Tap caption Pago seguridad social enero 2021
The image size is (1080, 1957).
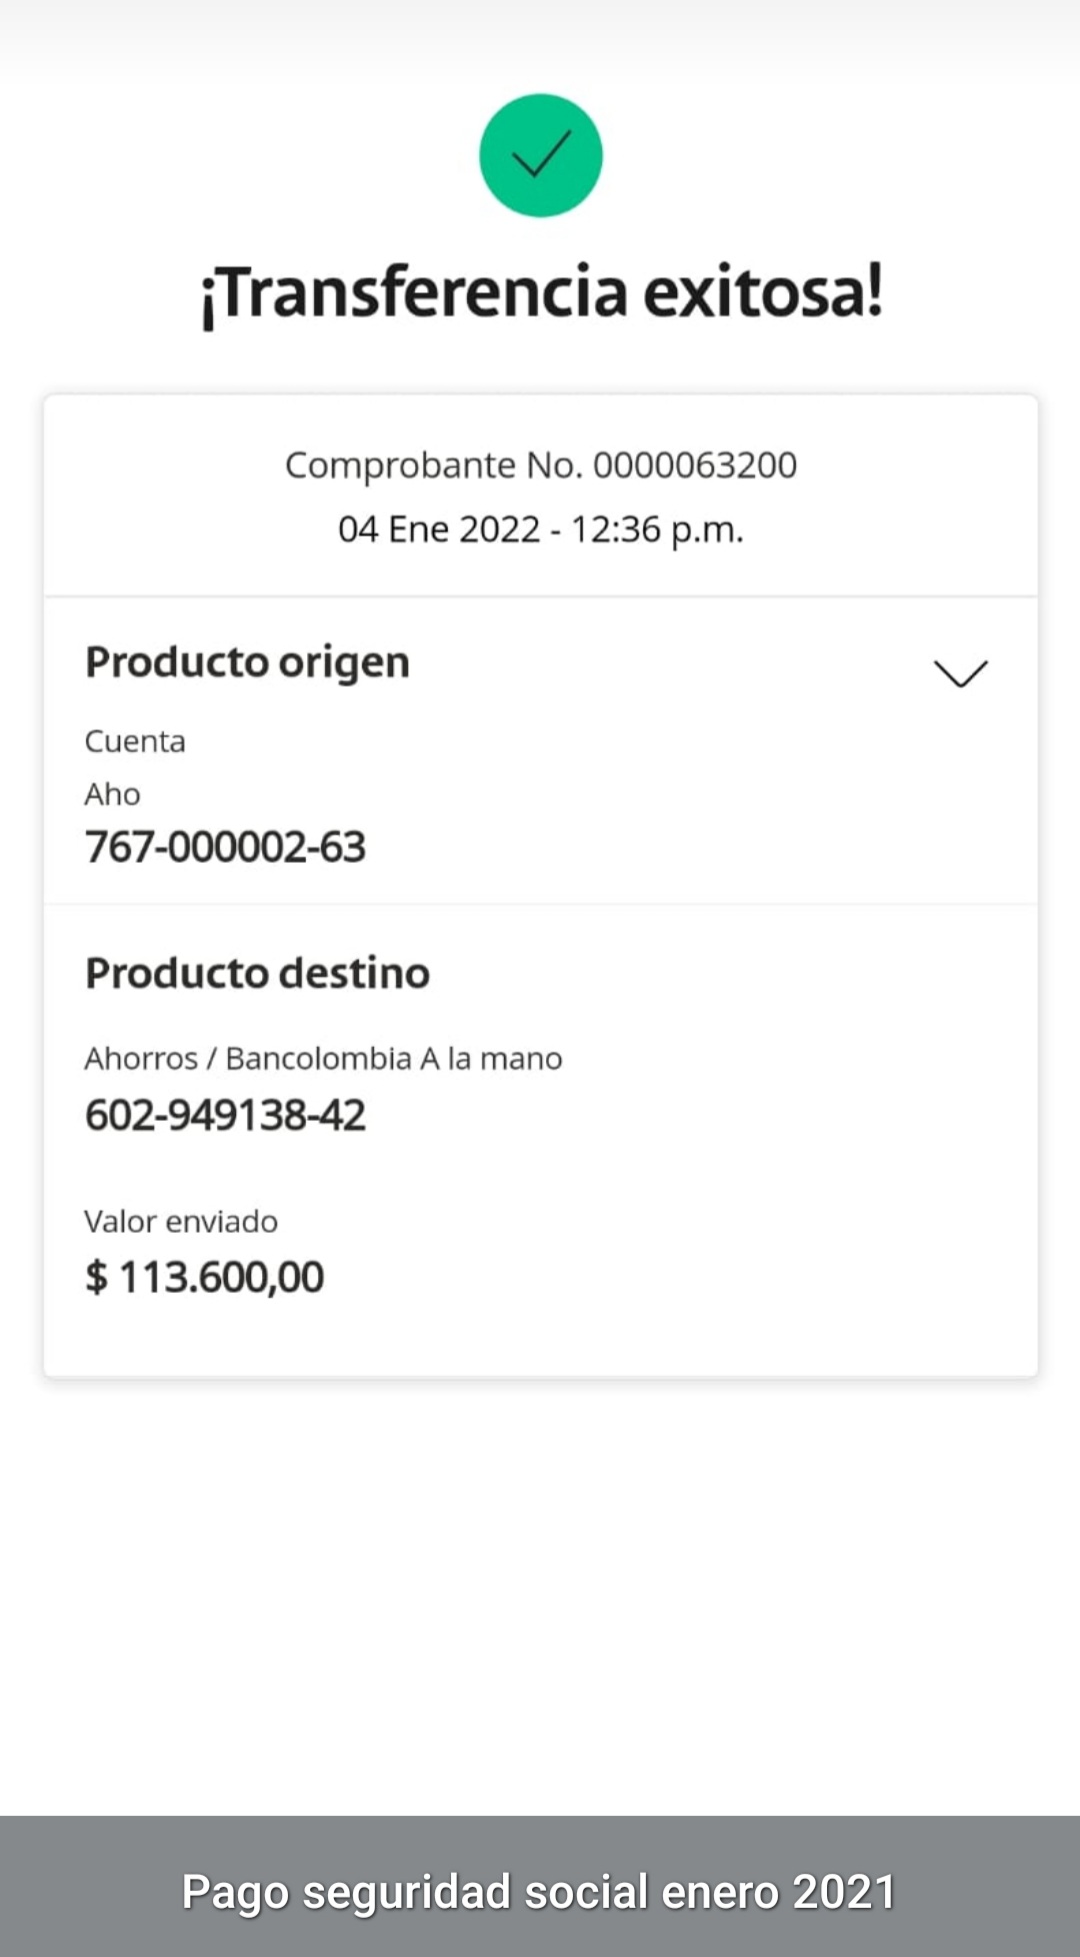[x=538, y=1891]
